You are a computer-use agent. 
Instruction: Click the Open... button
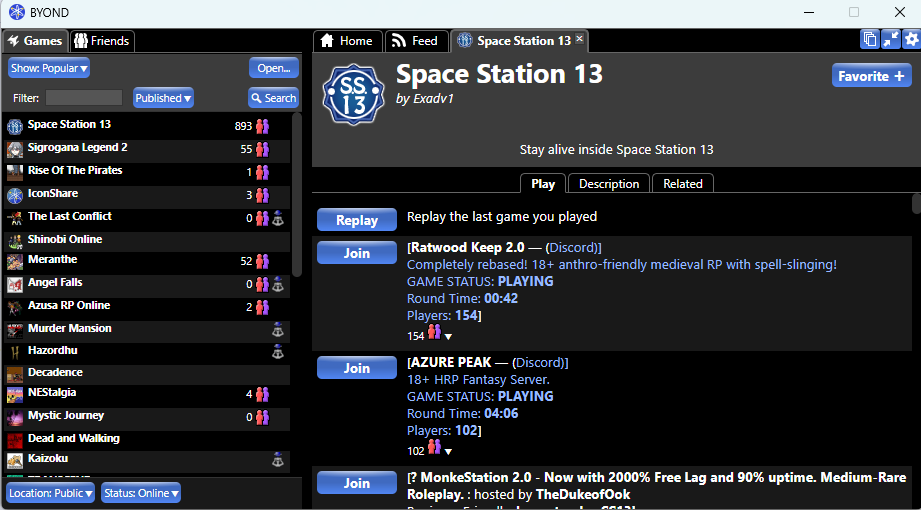tap(274, 68)
